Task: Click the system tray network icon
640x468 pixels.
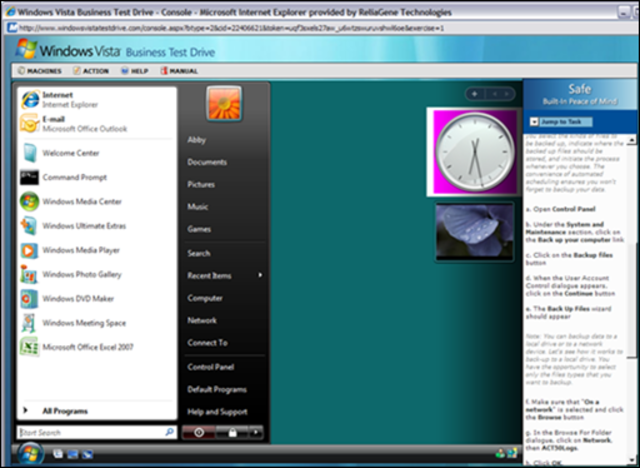Action: tap(512, 453)
